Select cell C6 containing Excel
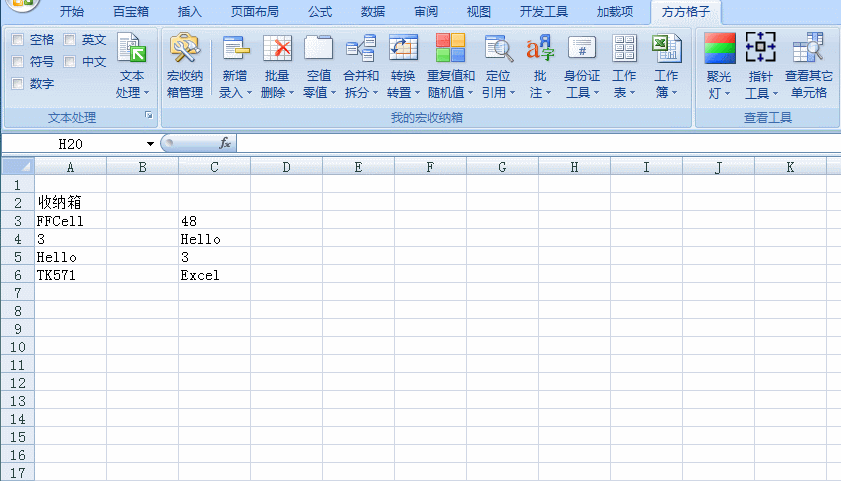Screen dimensions: 841x481 [x=214, y=275]
